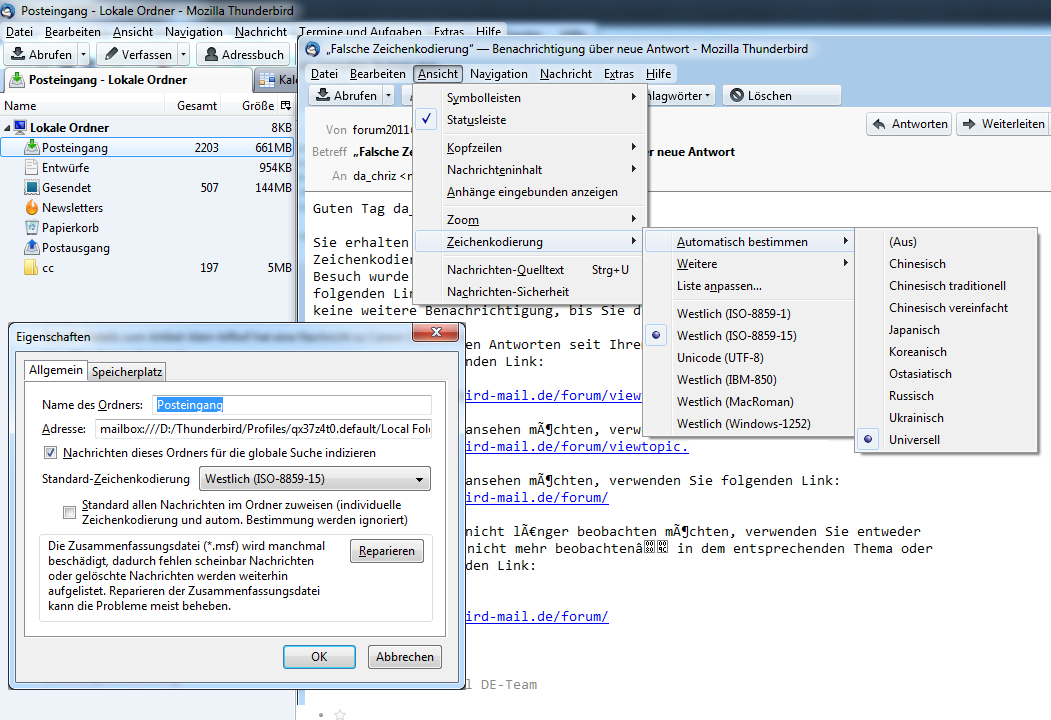Click the Weiterleiten forward button
Image resolution: width=1051 pixels, height=720 pixels.
(x=1003, y=124)
